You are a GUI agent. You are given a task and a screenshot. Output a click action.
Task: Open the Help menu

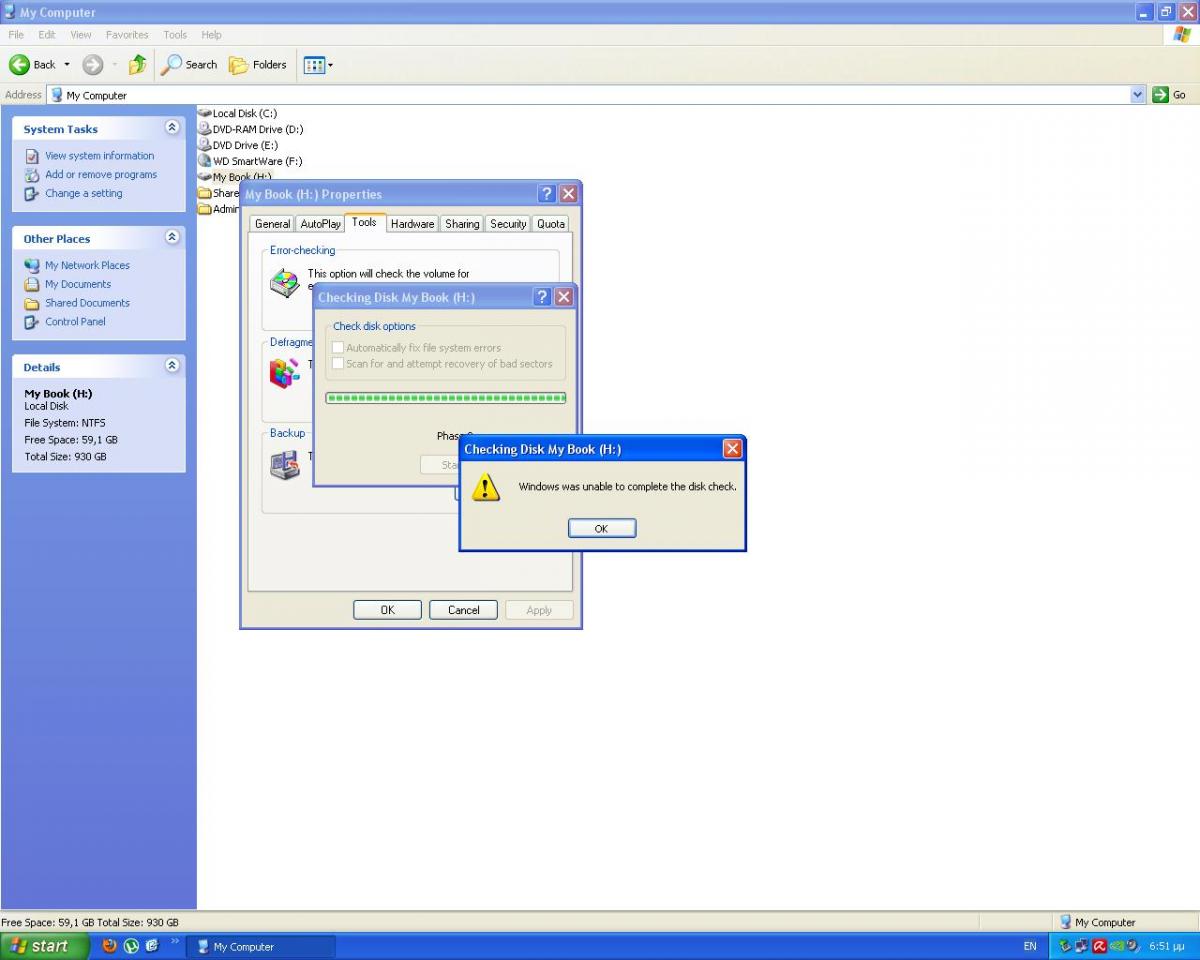[x=211, y=35]
